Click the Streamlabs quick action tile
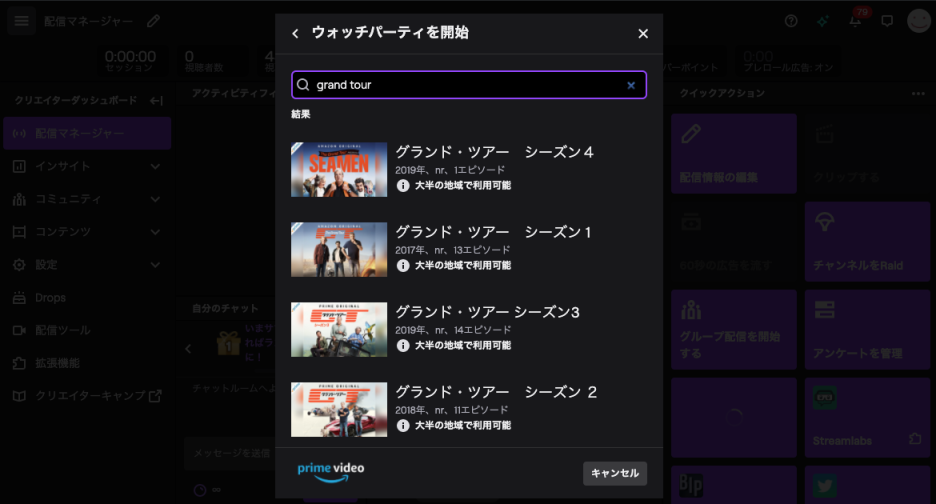This screenshot has height=504, width=936. pyautogui.click(x=867, y=417)
